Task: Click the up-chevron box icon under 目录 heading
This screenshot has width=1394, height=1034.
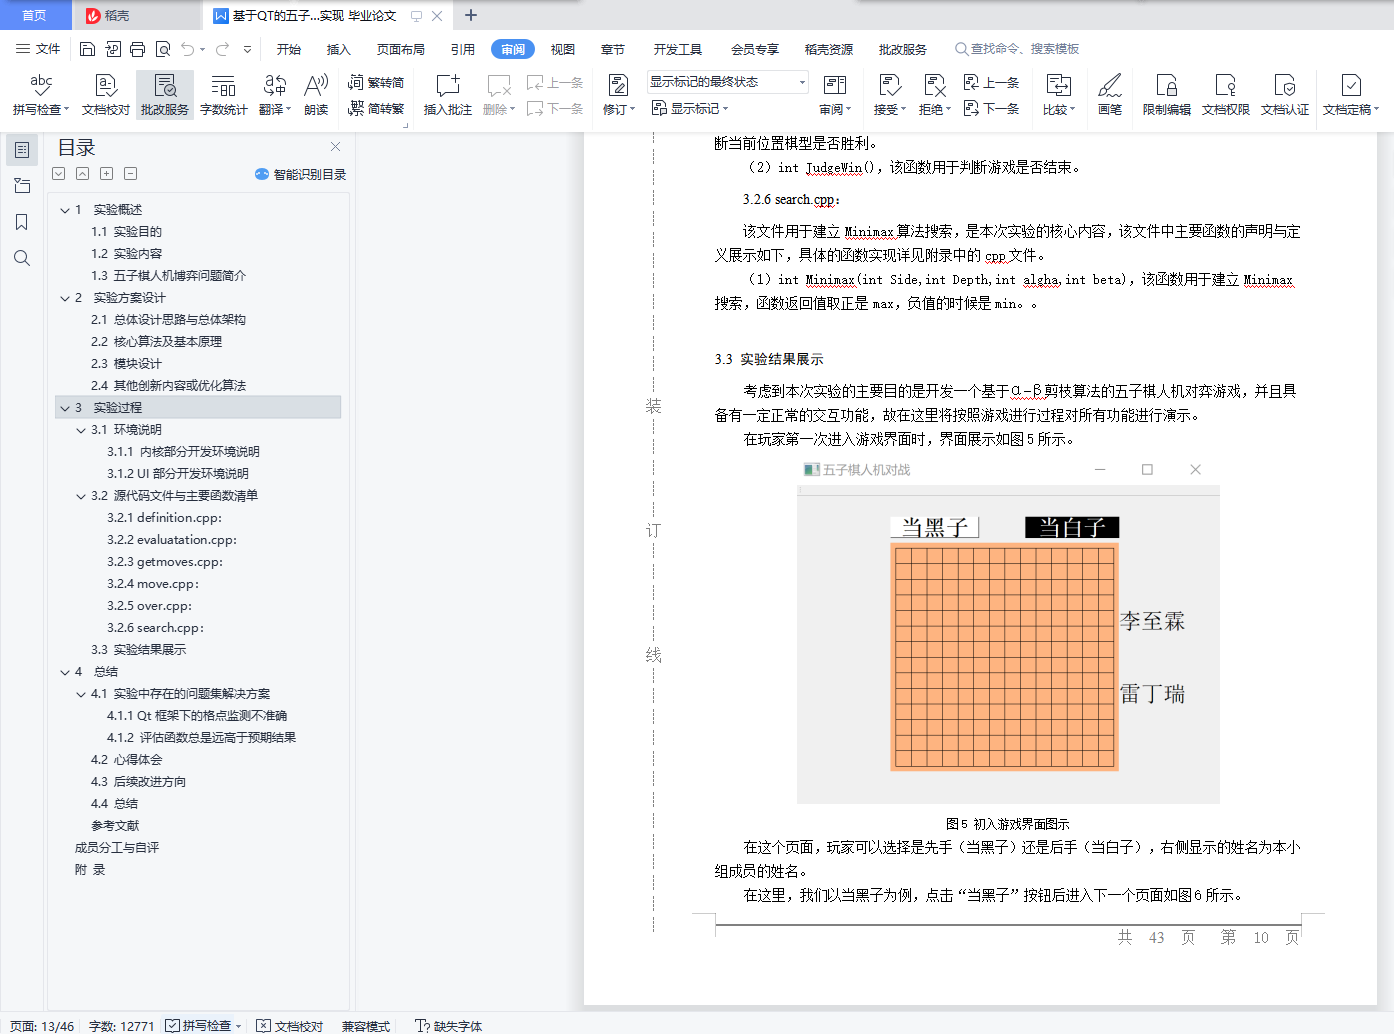Action: pos(82,174)
